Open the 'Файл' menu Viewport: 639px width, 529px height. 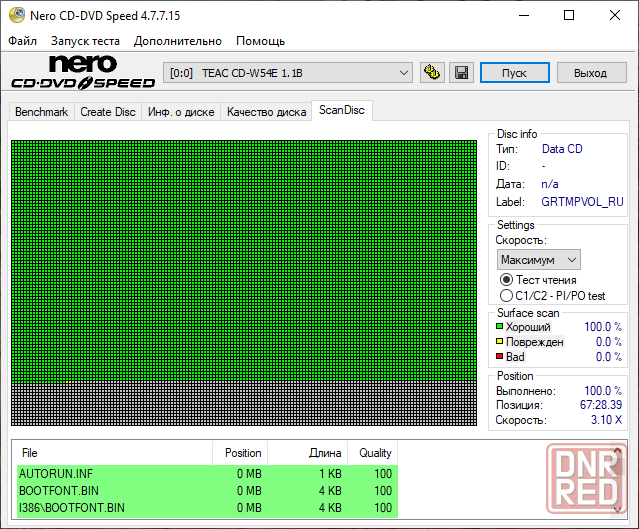(x=22, y=41)
